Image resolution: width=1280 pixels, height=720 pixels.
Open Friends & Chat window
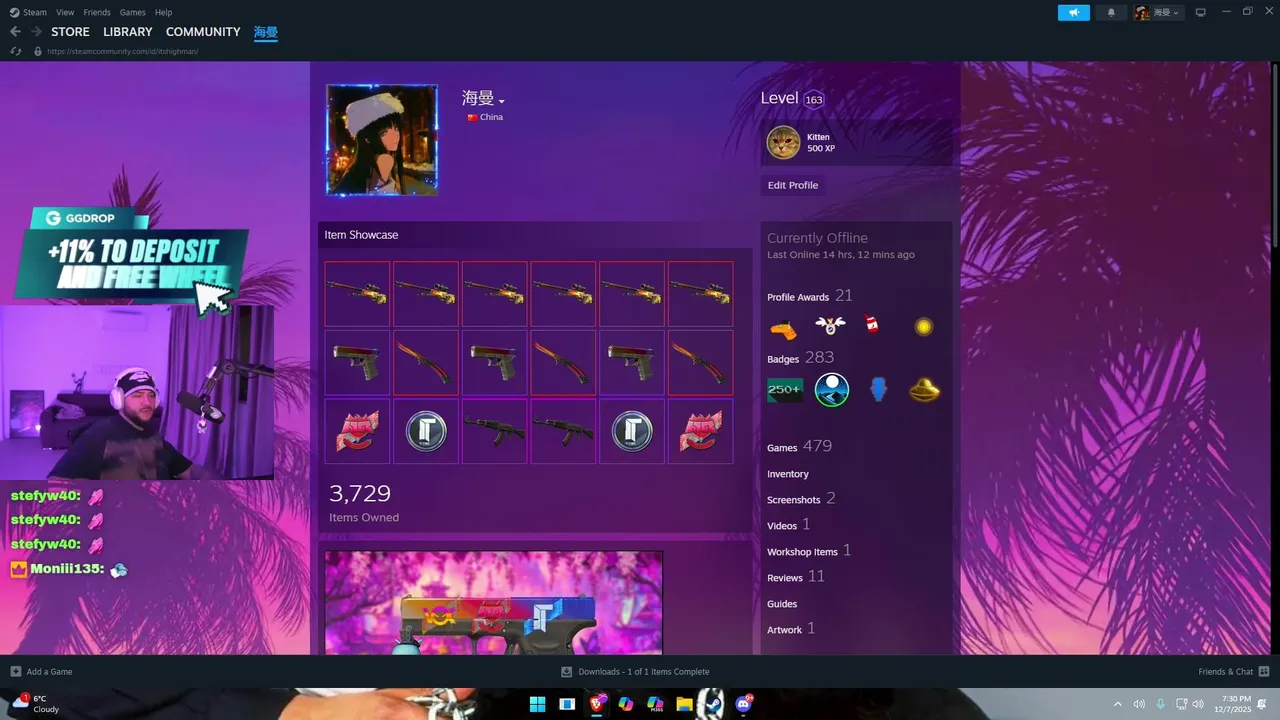[x=1233, y=671]
